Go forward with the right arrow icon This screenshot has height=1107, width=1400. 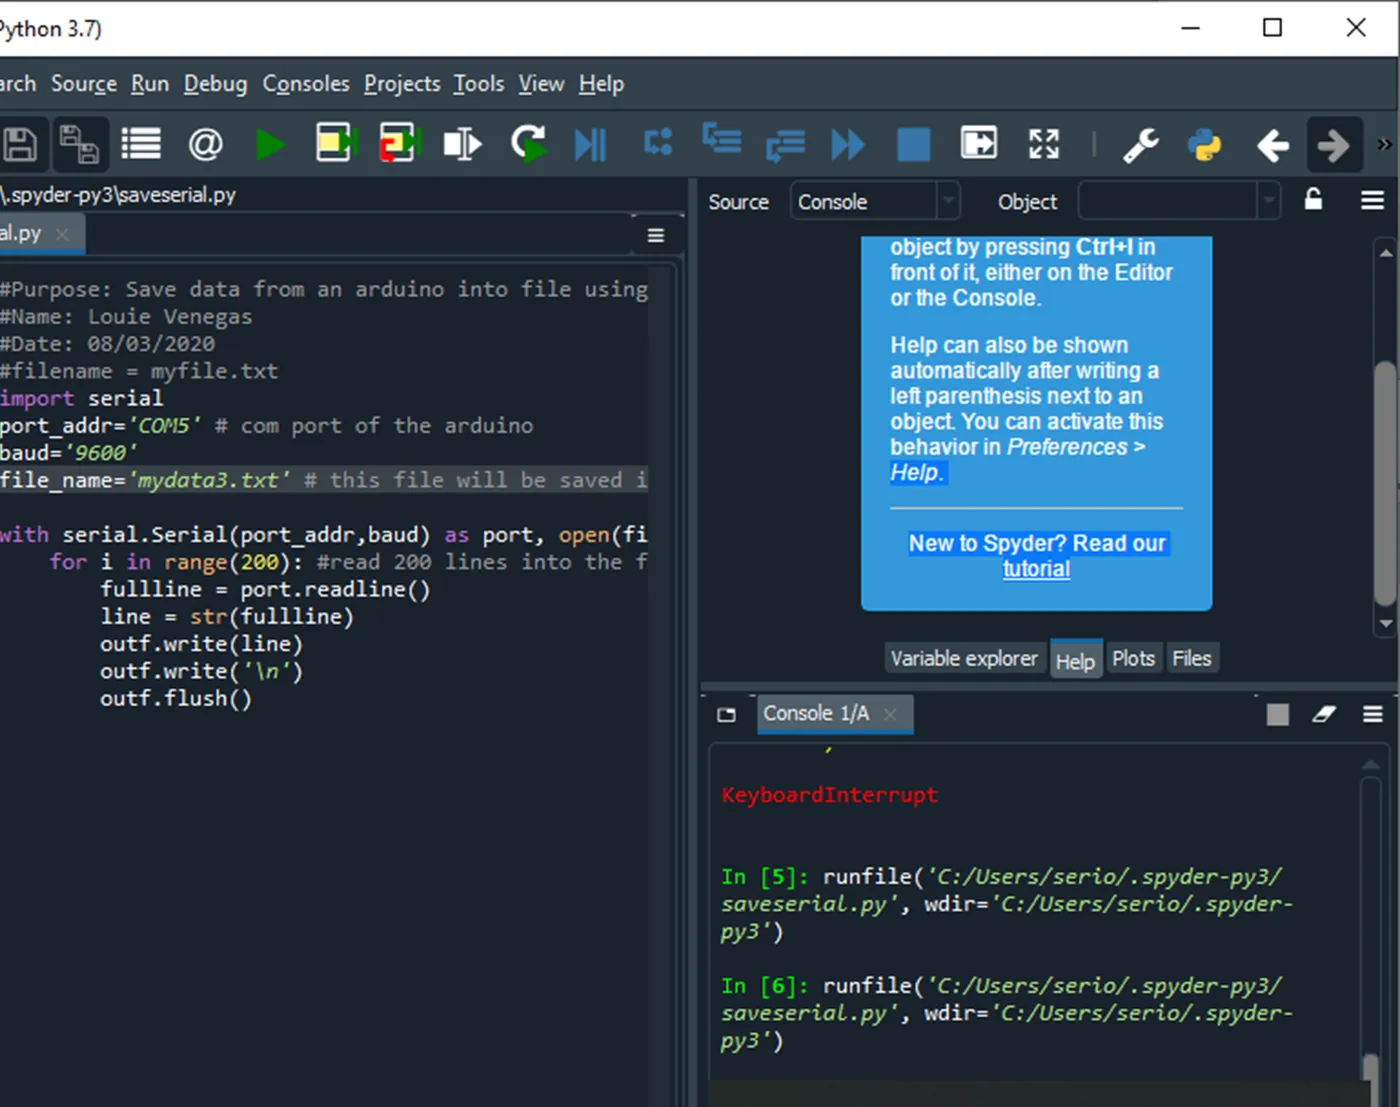(1333, 146)
